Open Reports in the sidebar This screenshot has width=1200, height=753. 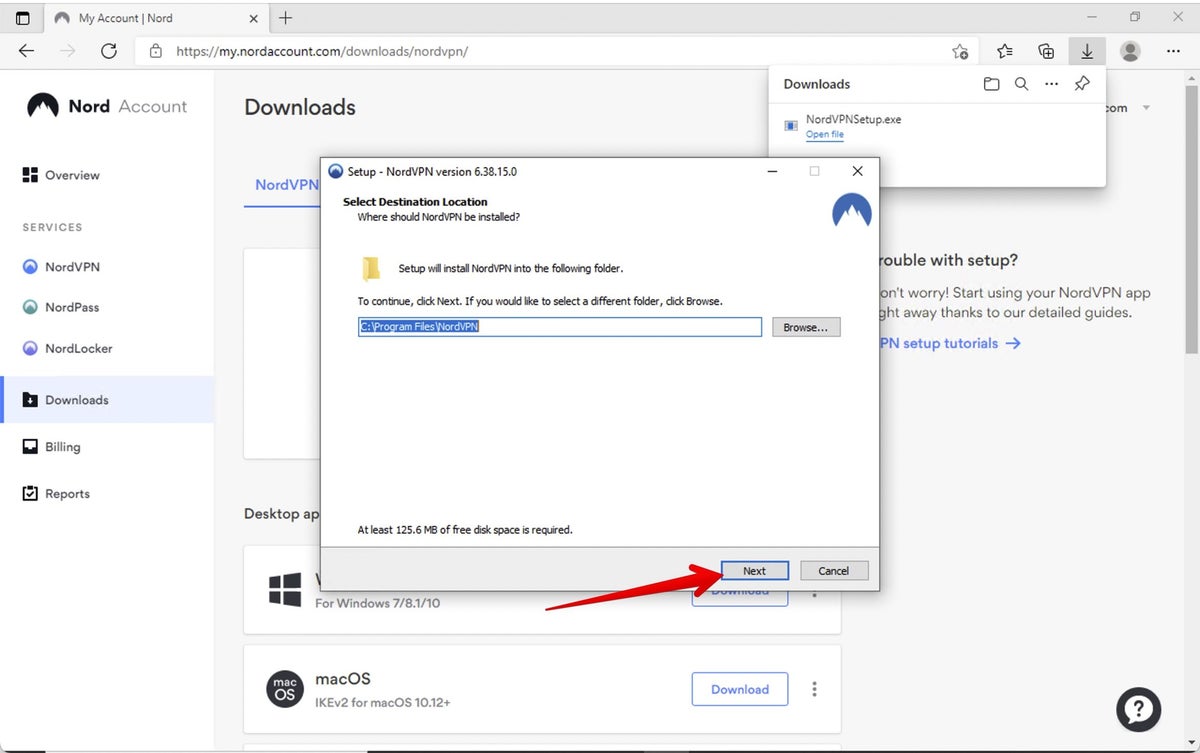click(x=56, y=494)
